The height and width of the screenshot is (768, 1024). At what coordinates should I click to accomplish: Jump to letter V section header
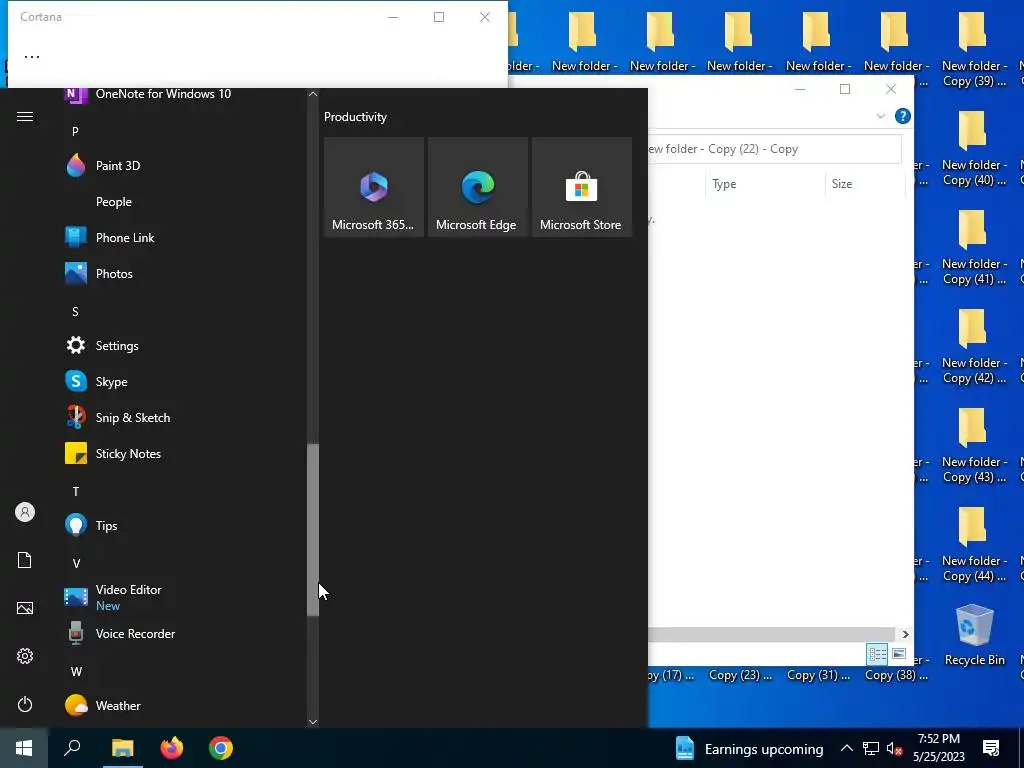point(76,563)
